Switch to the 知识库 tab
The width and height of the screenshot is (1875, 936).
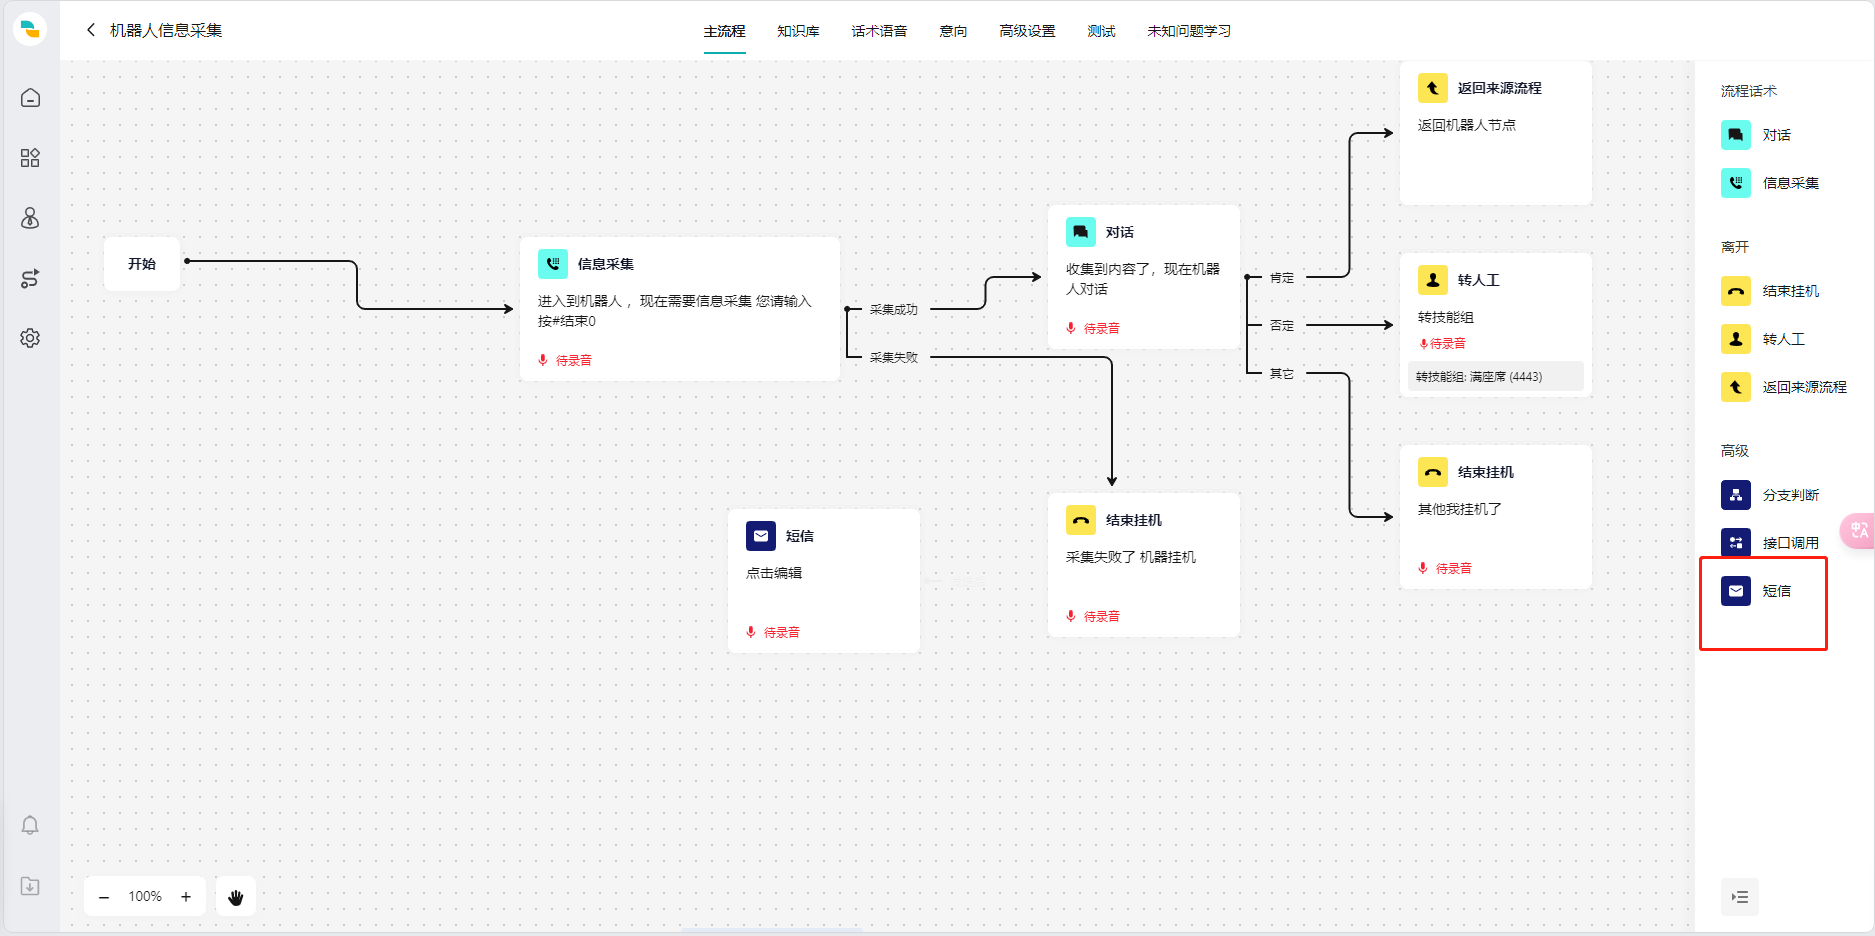pyautogui.click(x=798, y=31)
